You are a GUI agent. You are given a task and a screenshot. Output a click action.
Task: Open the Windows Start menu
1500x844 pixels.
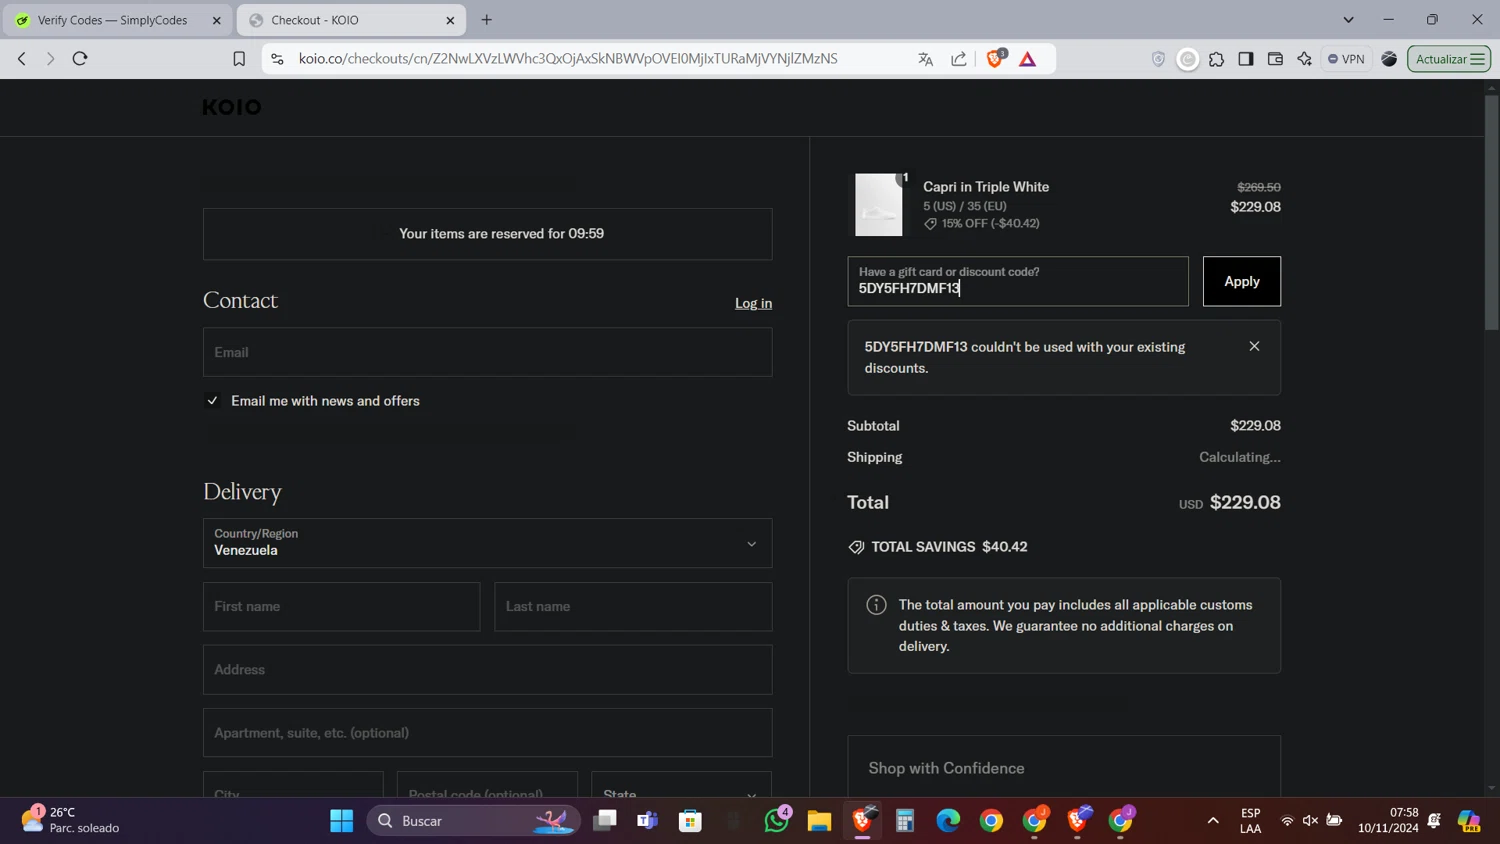coord(342,821)
